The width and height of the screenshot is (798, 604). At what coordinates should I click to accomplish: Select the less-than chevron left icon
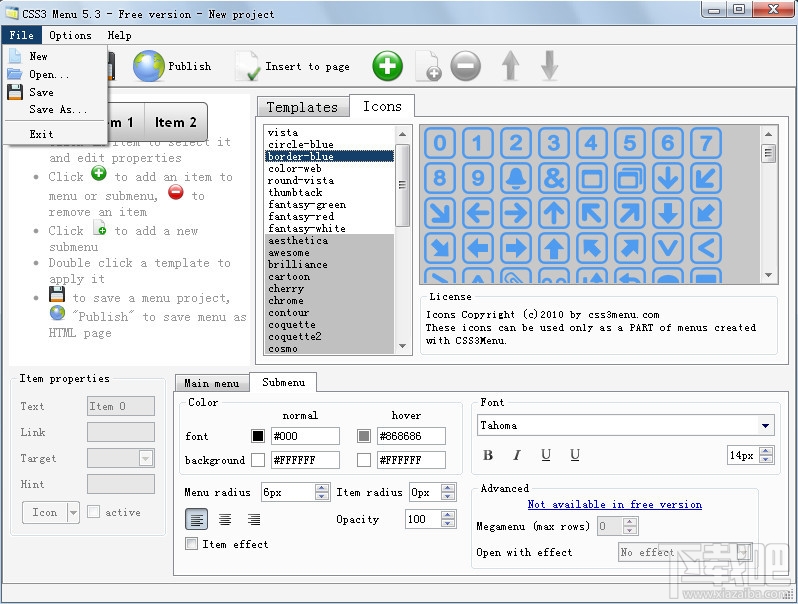(x=706, y=248)
